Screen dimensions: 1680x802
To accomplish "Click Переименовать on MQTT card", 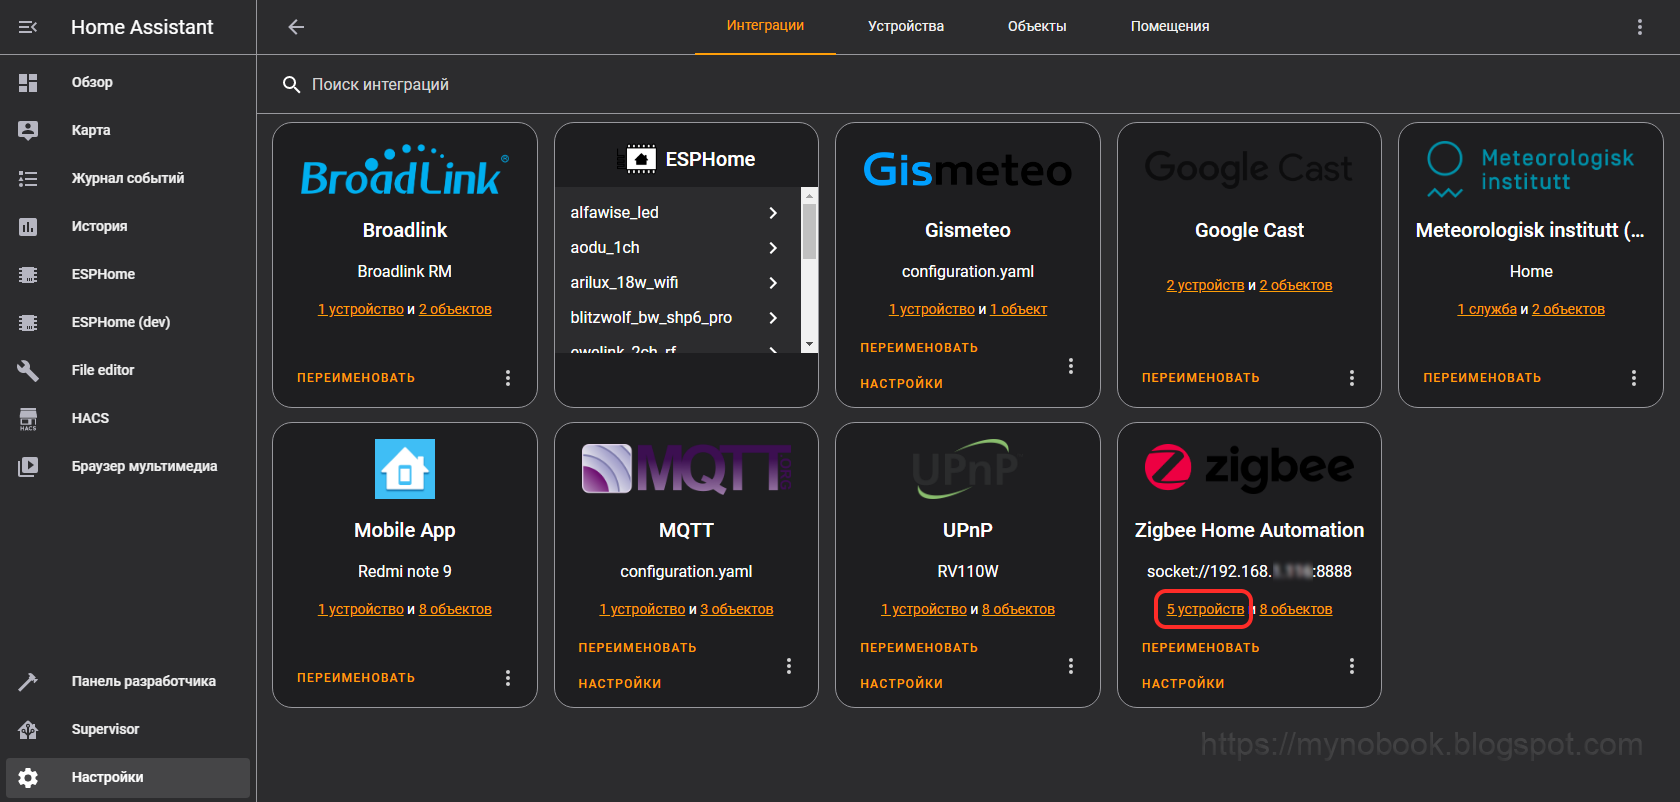I will (637, 648).
